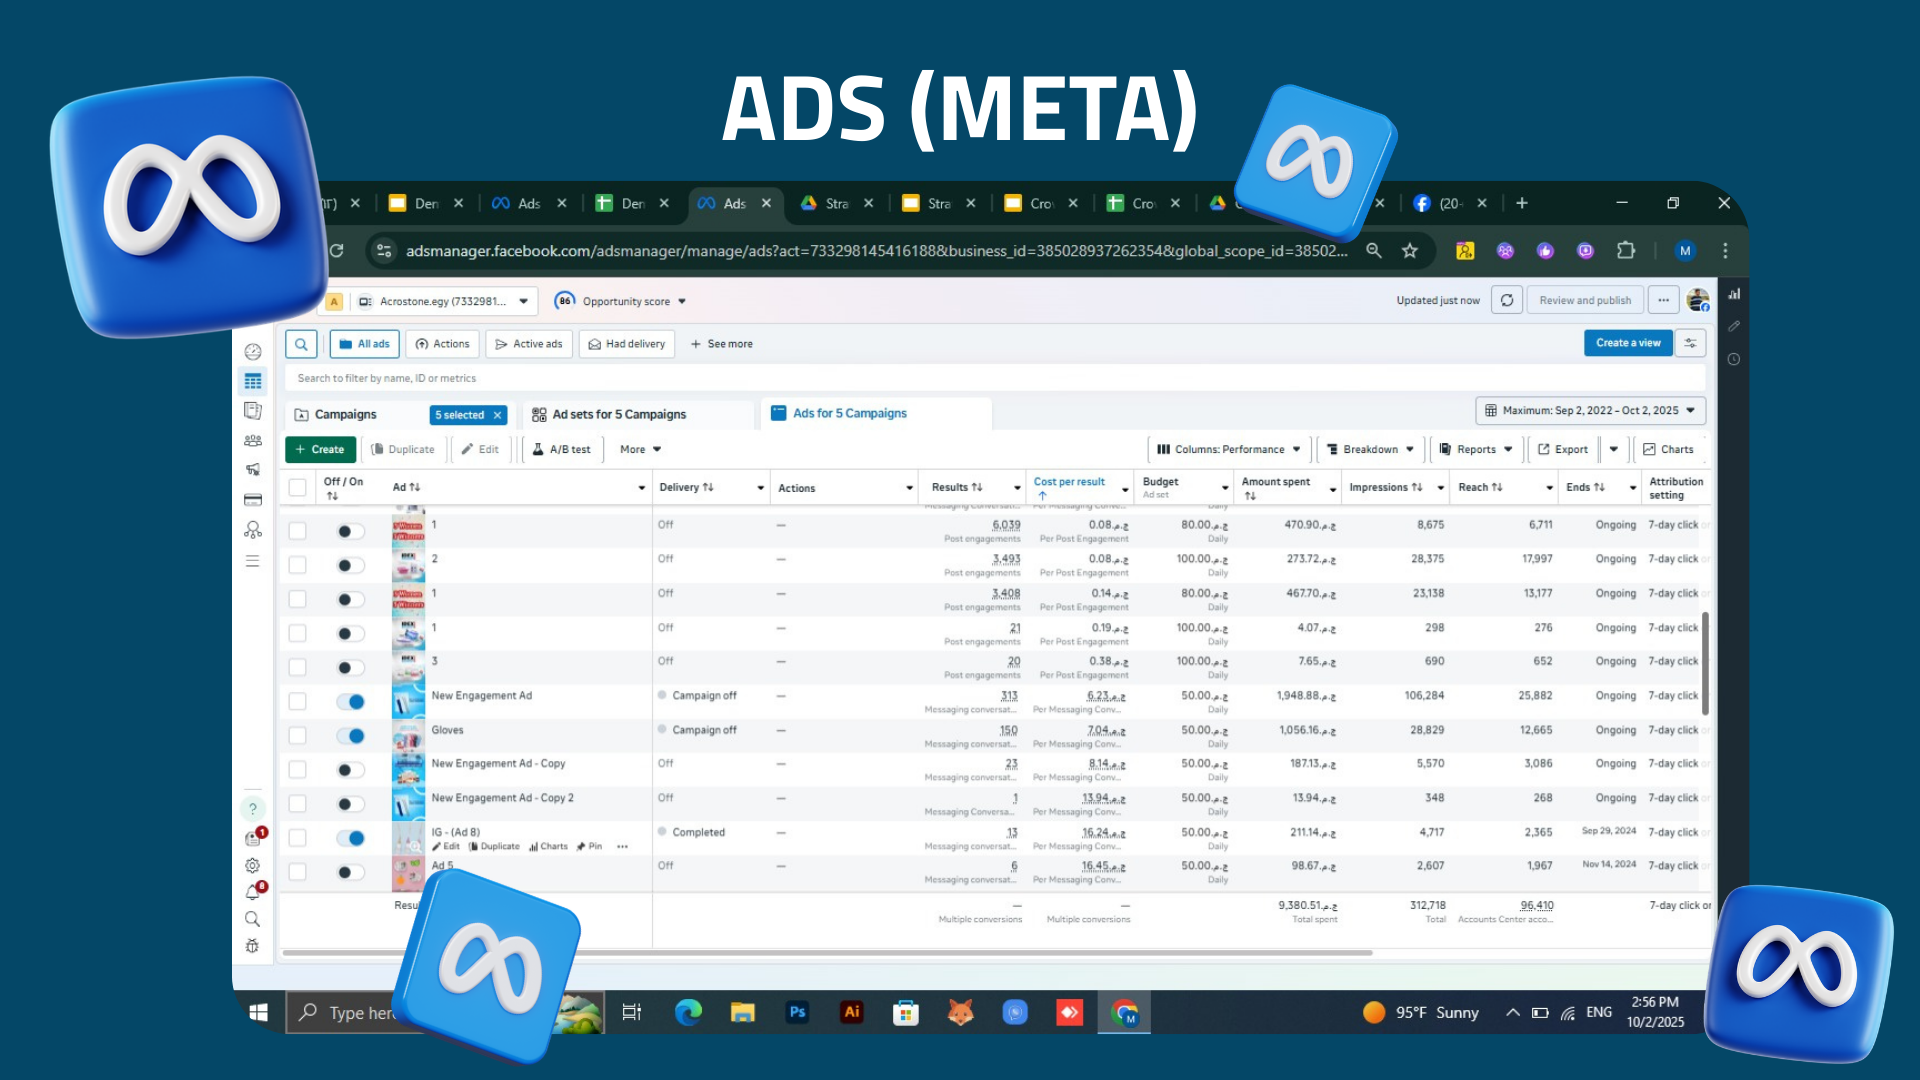Click the Create a view button
This screenshot has height=1080, width=1920.
tap(1627, 343)
